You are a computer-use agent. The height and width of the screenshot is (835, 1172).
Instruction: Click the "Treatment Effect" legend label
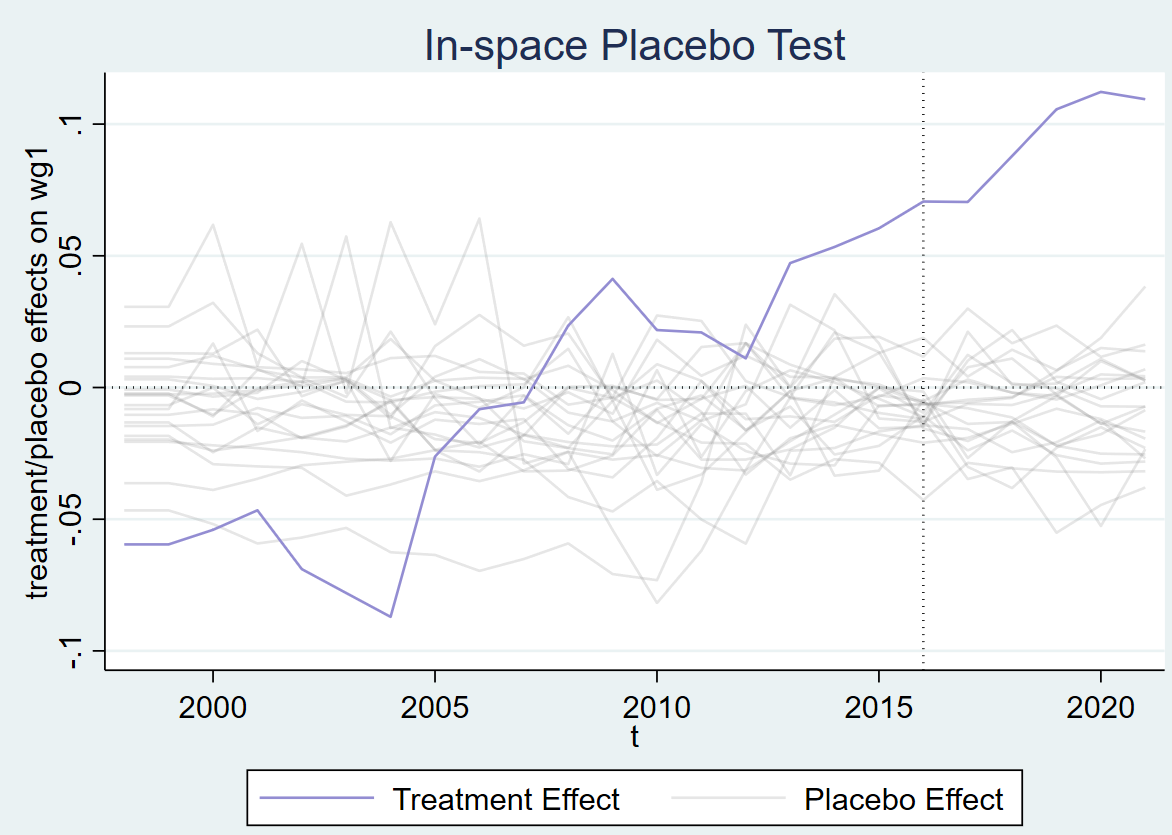506,800
